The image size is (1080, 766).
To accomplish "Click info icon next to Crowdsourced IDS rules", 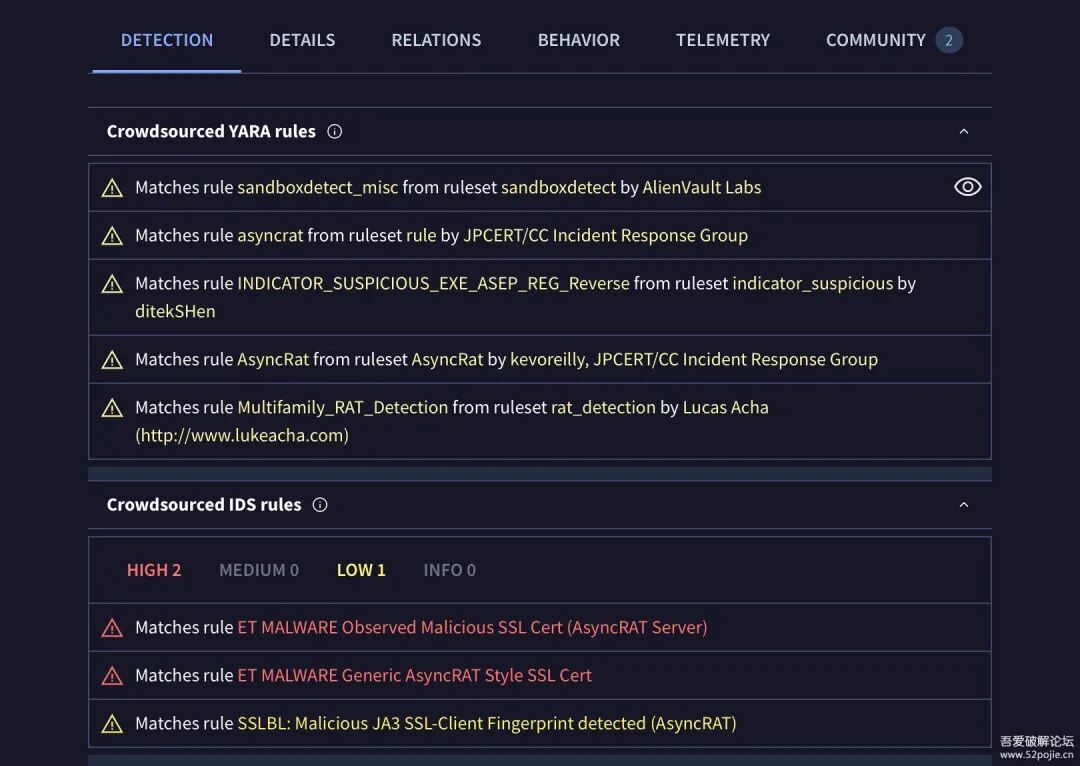I will click(320, 505).
